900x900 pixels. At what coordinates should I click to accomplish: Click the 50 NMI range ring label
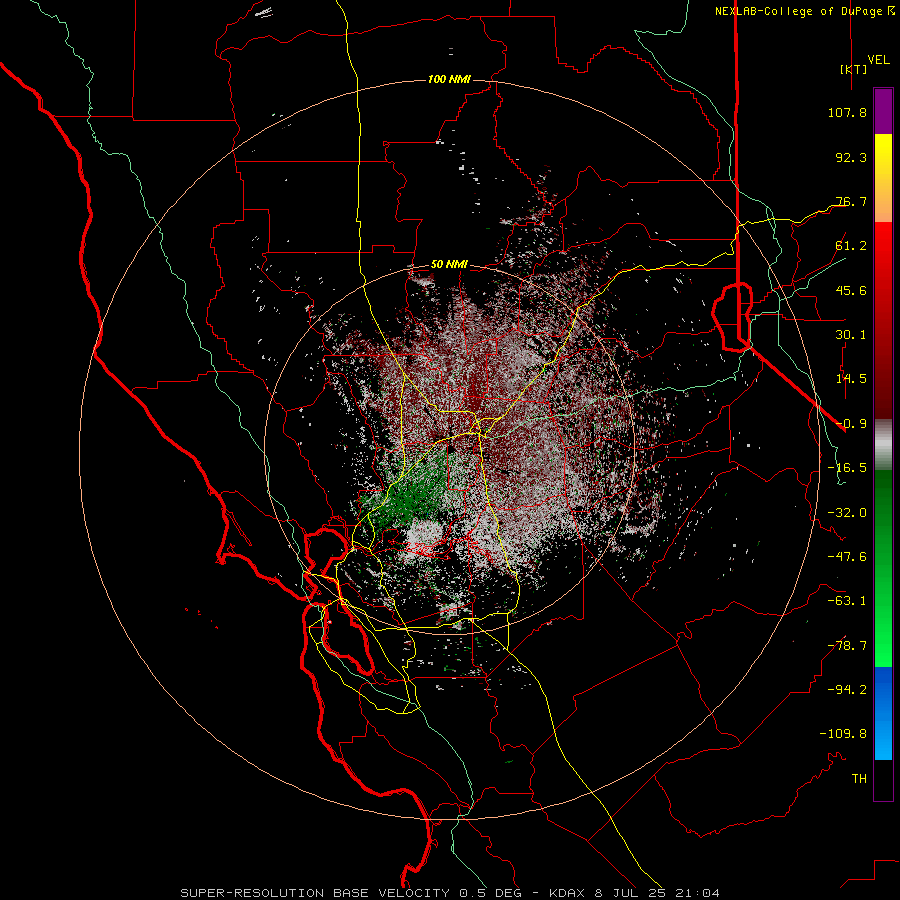click(449, 265)
